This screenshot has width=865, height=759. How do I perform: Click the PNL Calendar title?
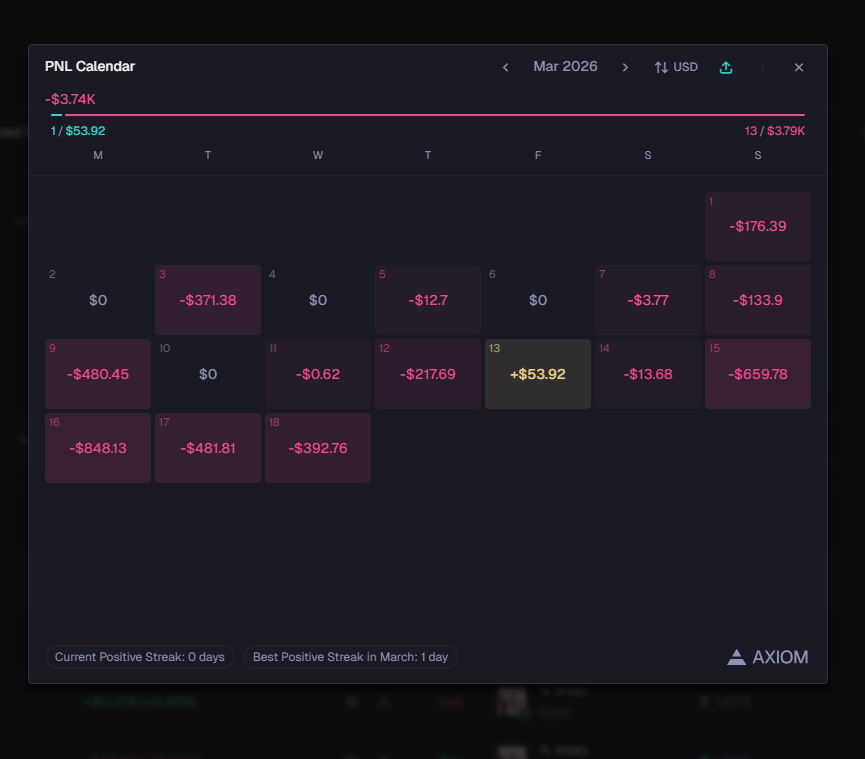90,66
